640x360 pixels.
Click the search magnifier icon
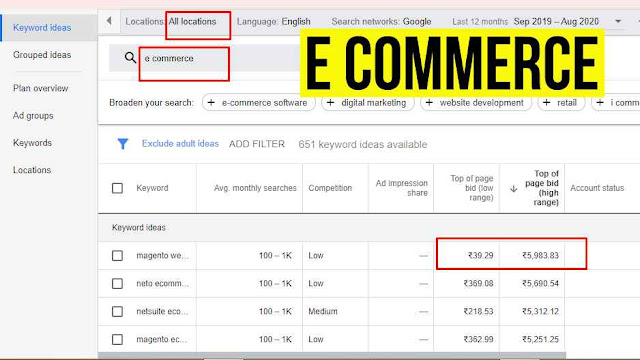tap(130, 58)
